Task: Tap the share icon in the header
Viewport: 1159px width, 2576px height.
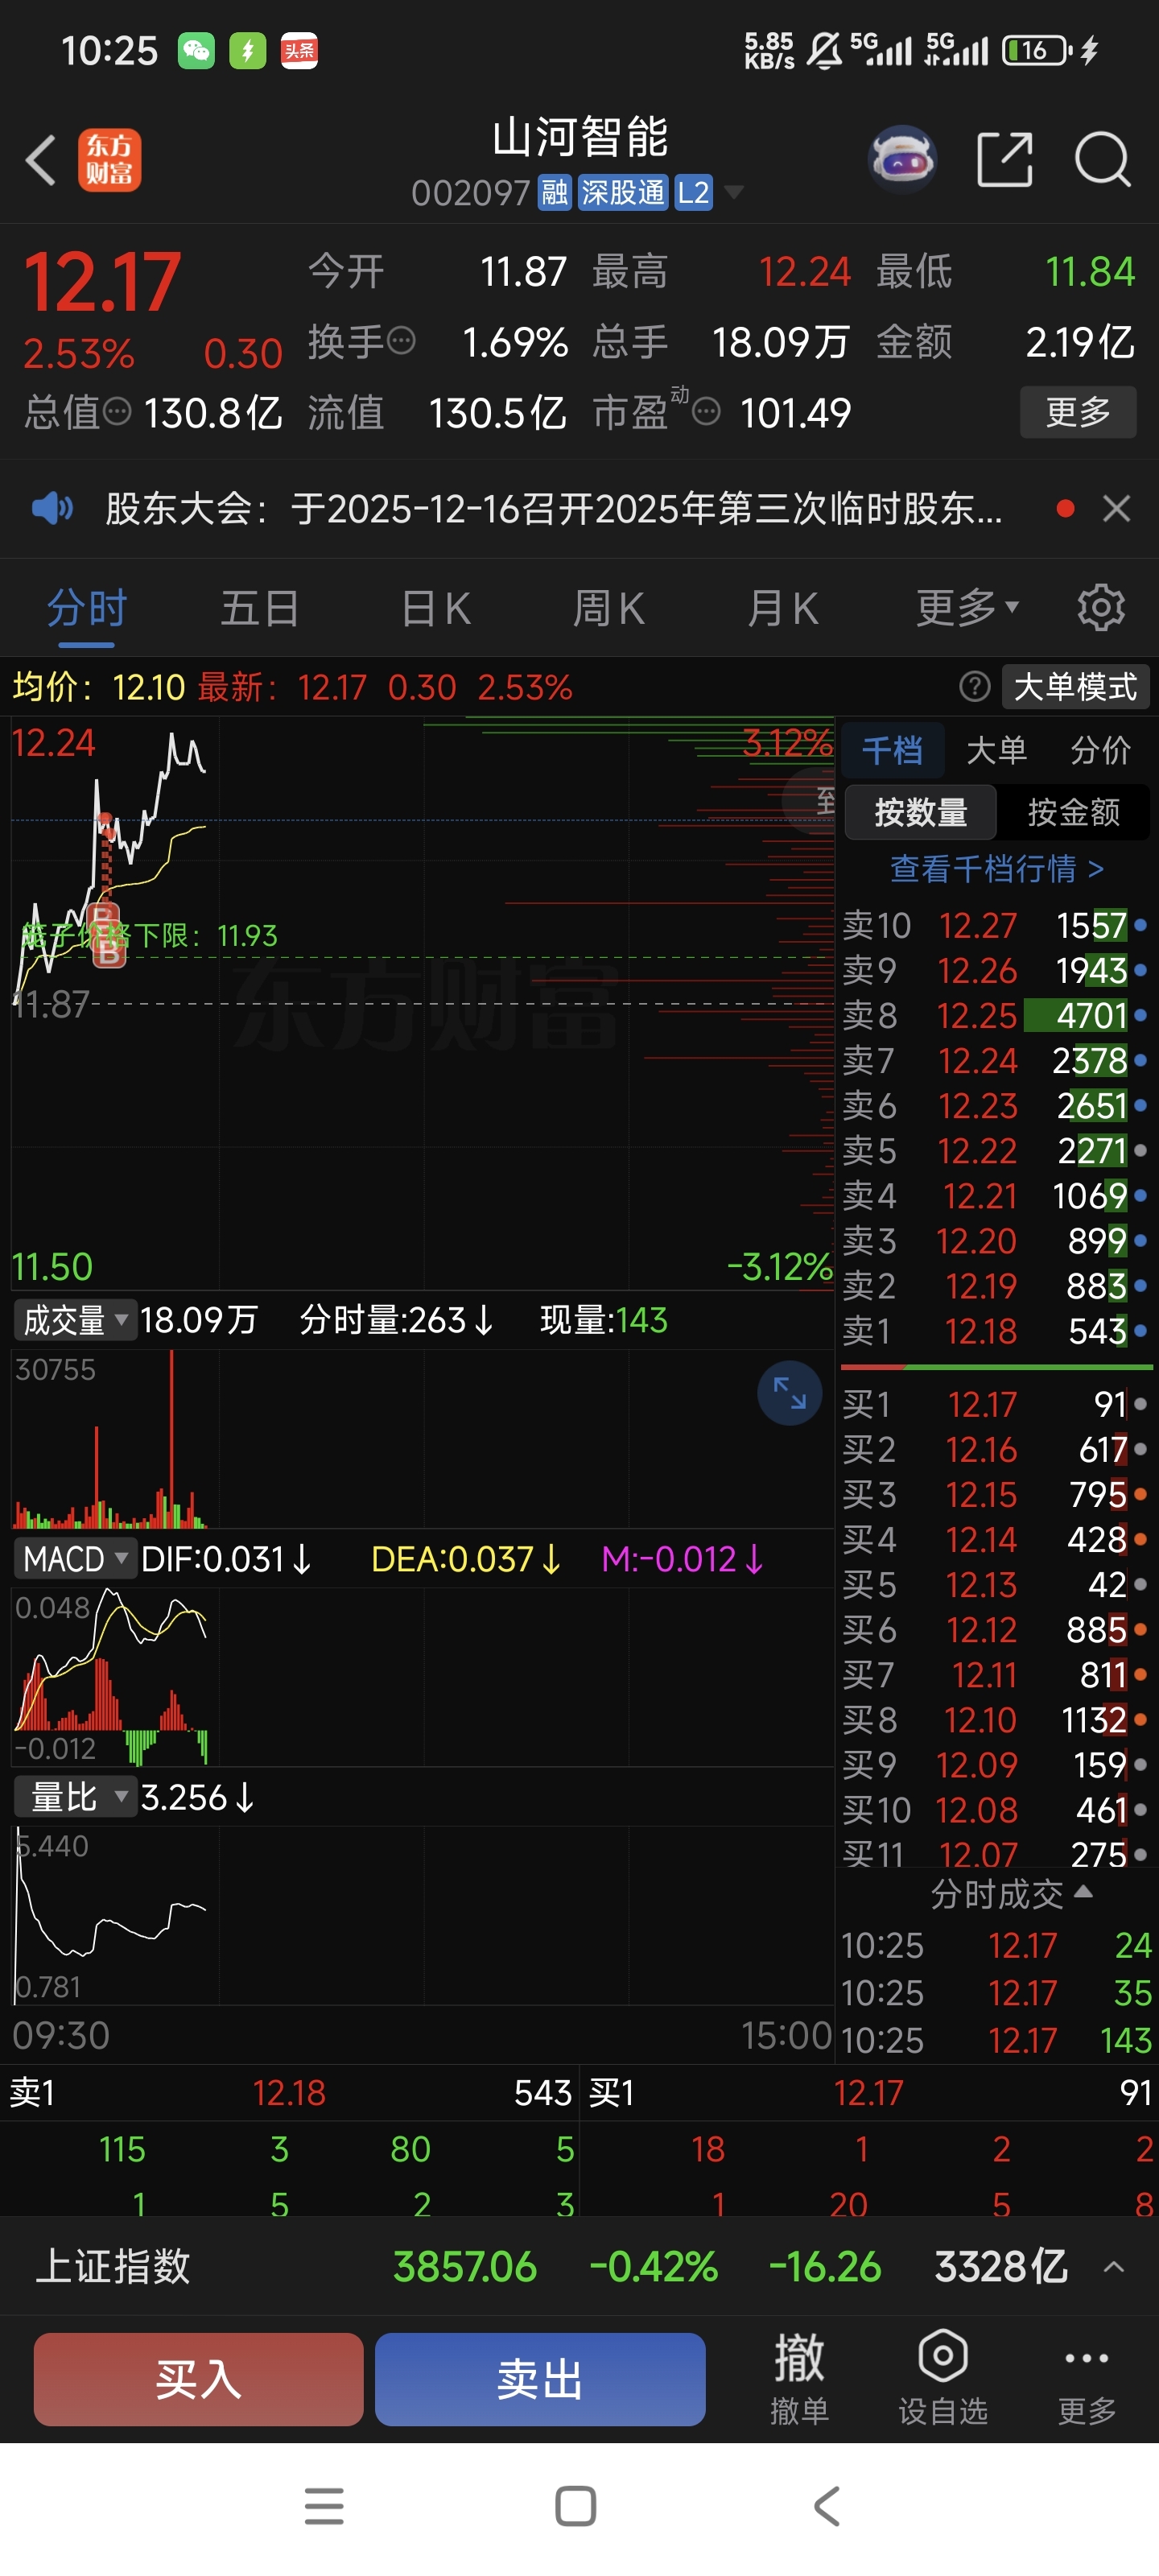Action: point(1004,159)
